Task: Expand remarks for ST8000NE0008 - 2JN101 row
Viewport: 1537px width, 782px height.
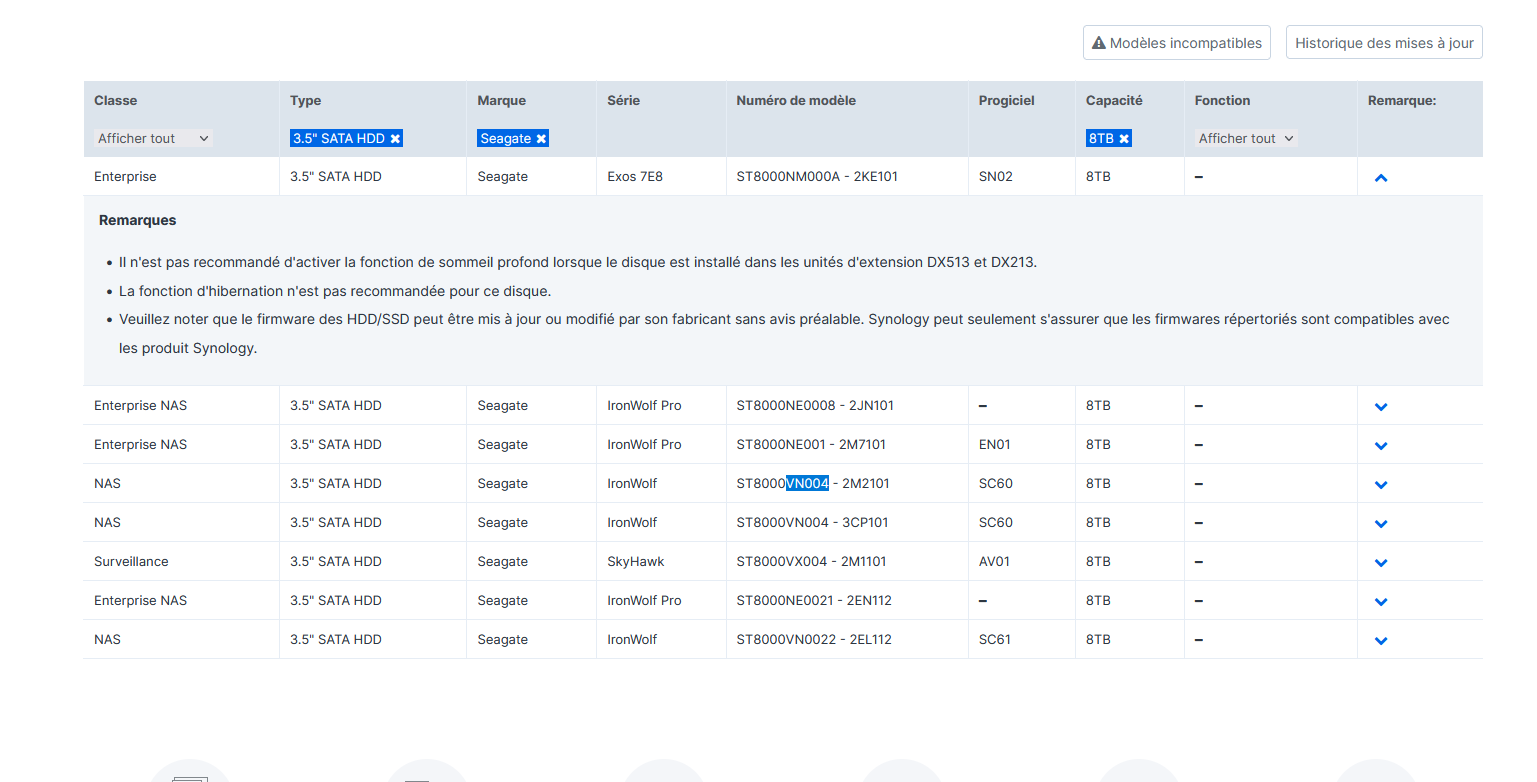Action: coord(1381,407)
